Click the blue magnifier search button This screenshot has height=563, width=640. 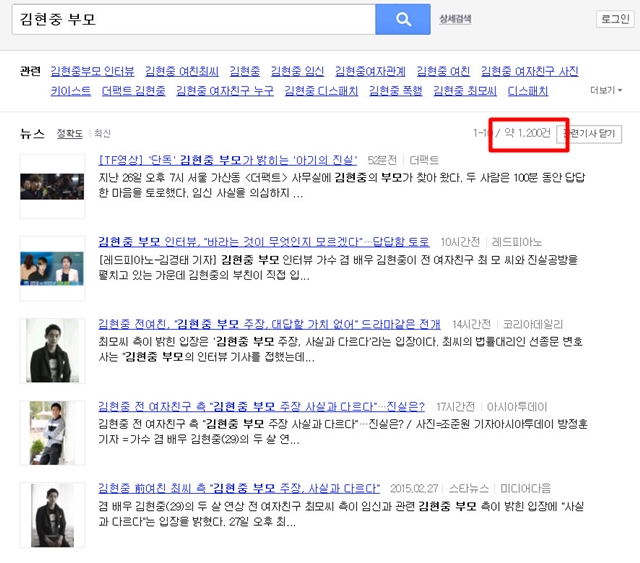402,19
